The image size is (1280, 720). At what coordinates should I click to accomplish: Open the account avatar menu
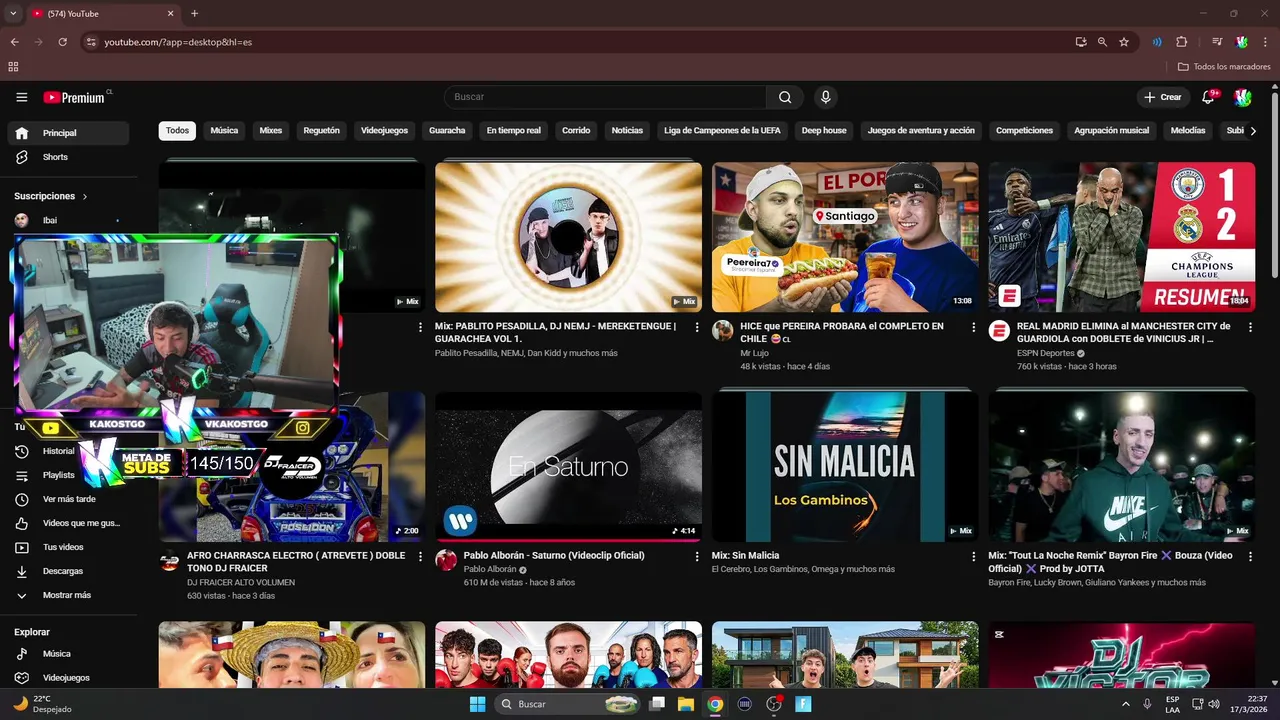click(1243, 97)
